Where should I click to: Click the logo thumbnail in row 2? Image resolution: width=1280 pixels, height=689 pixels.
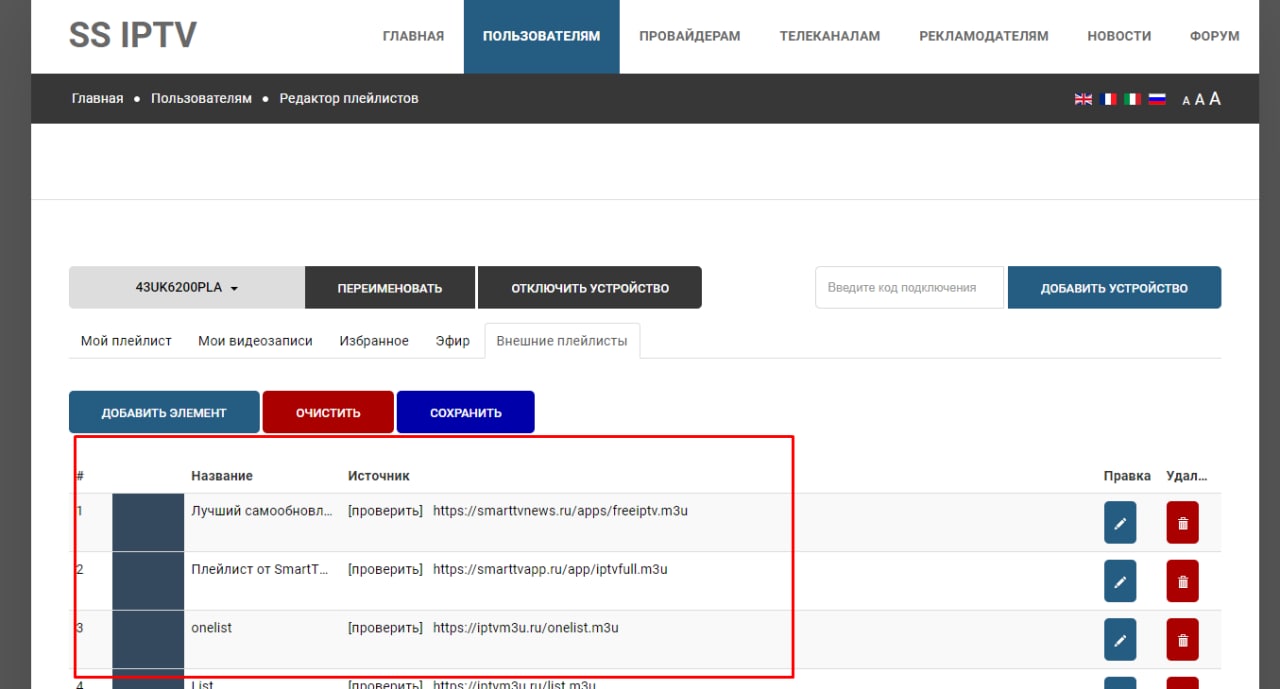pyautogui.click(x=148, y=581)
